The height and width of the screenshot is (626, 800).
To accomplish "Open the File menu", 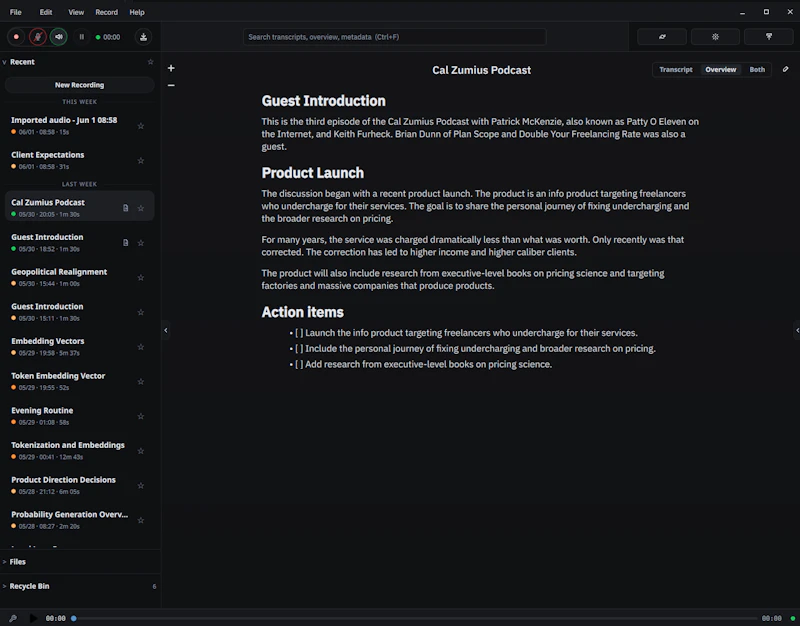I will tap(16, 12).
